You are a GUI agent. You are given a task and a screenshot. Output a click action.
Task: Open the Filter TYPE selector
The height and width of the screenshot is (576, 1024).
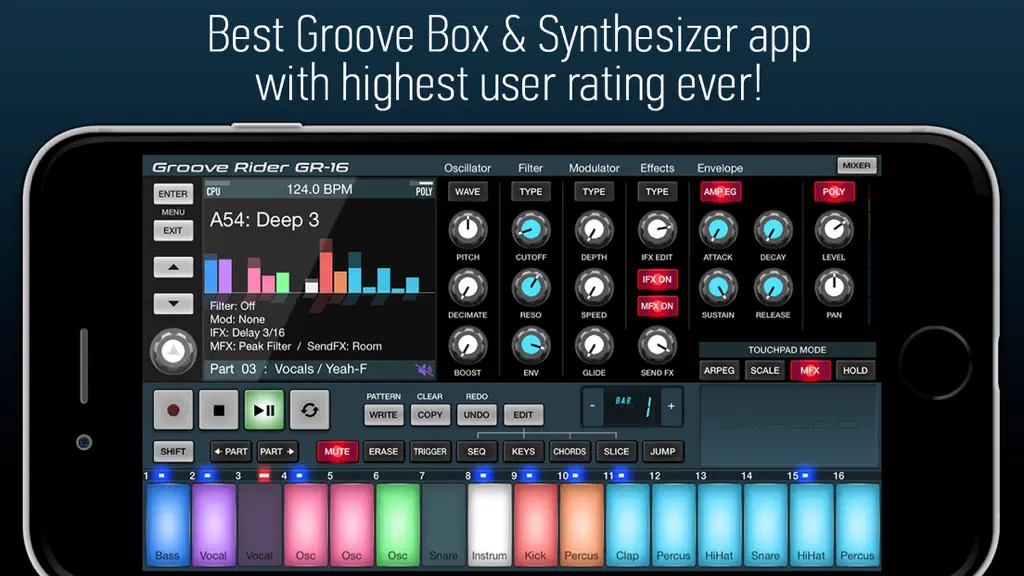[531, 191]
